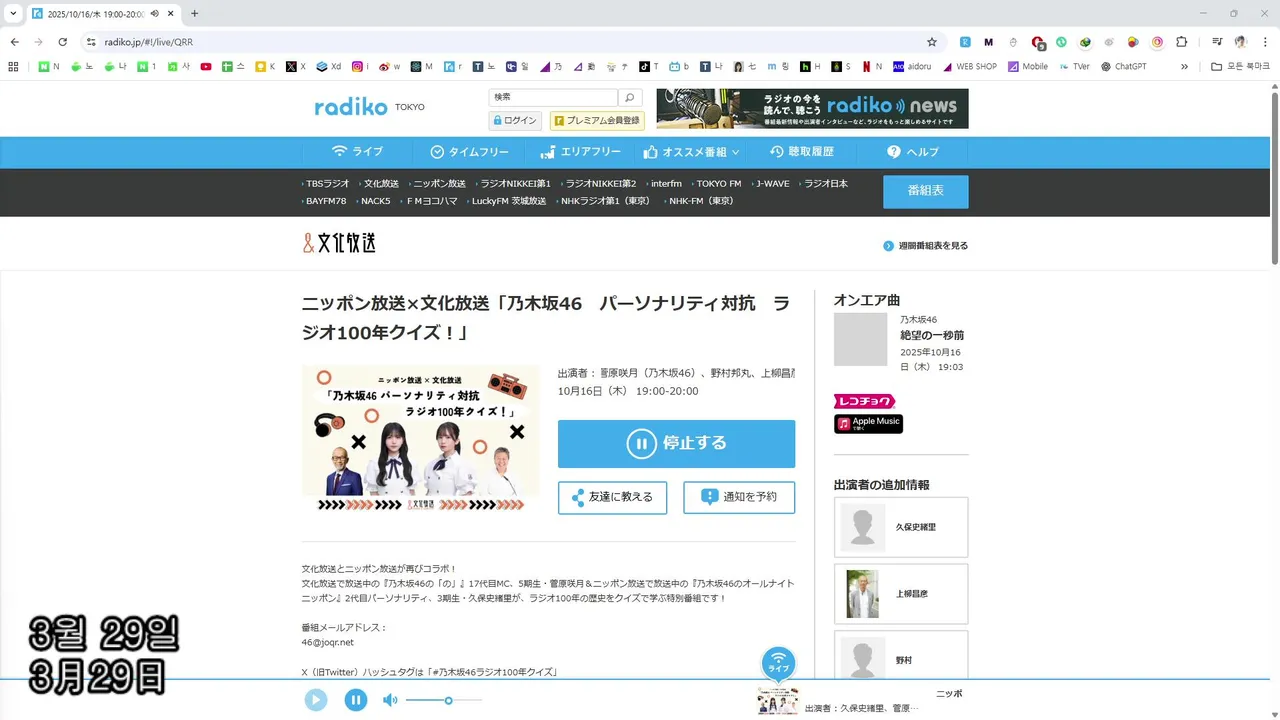
Task: Open the YouTube bookmark
Action: pos(206,66)
